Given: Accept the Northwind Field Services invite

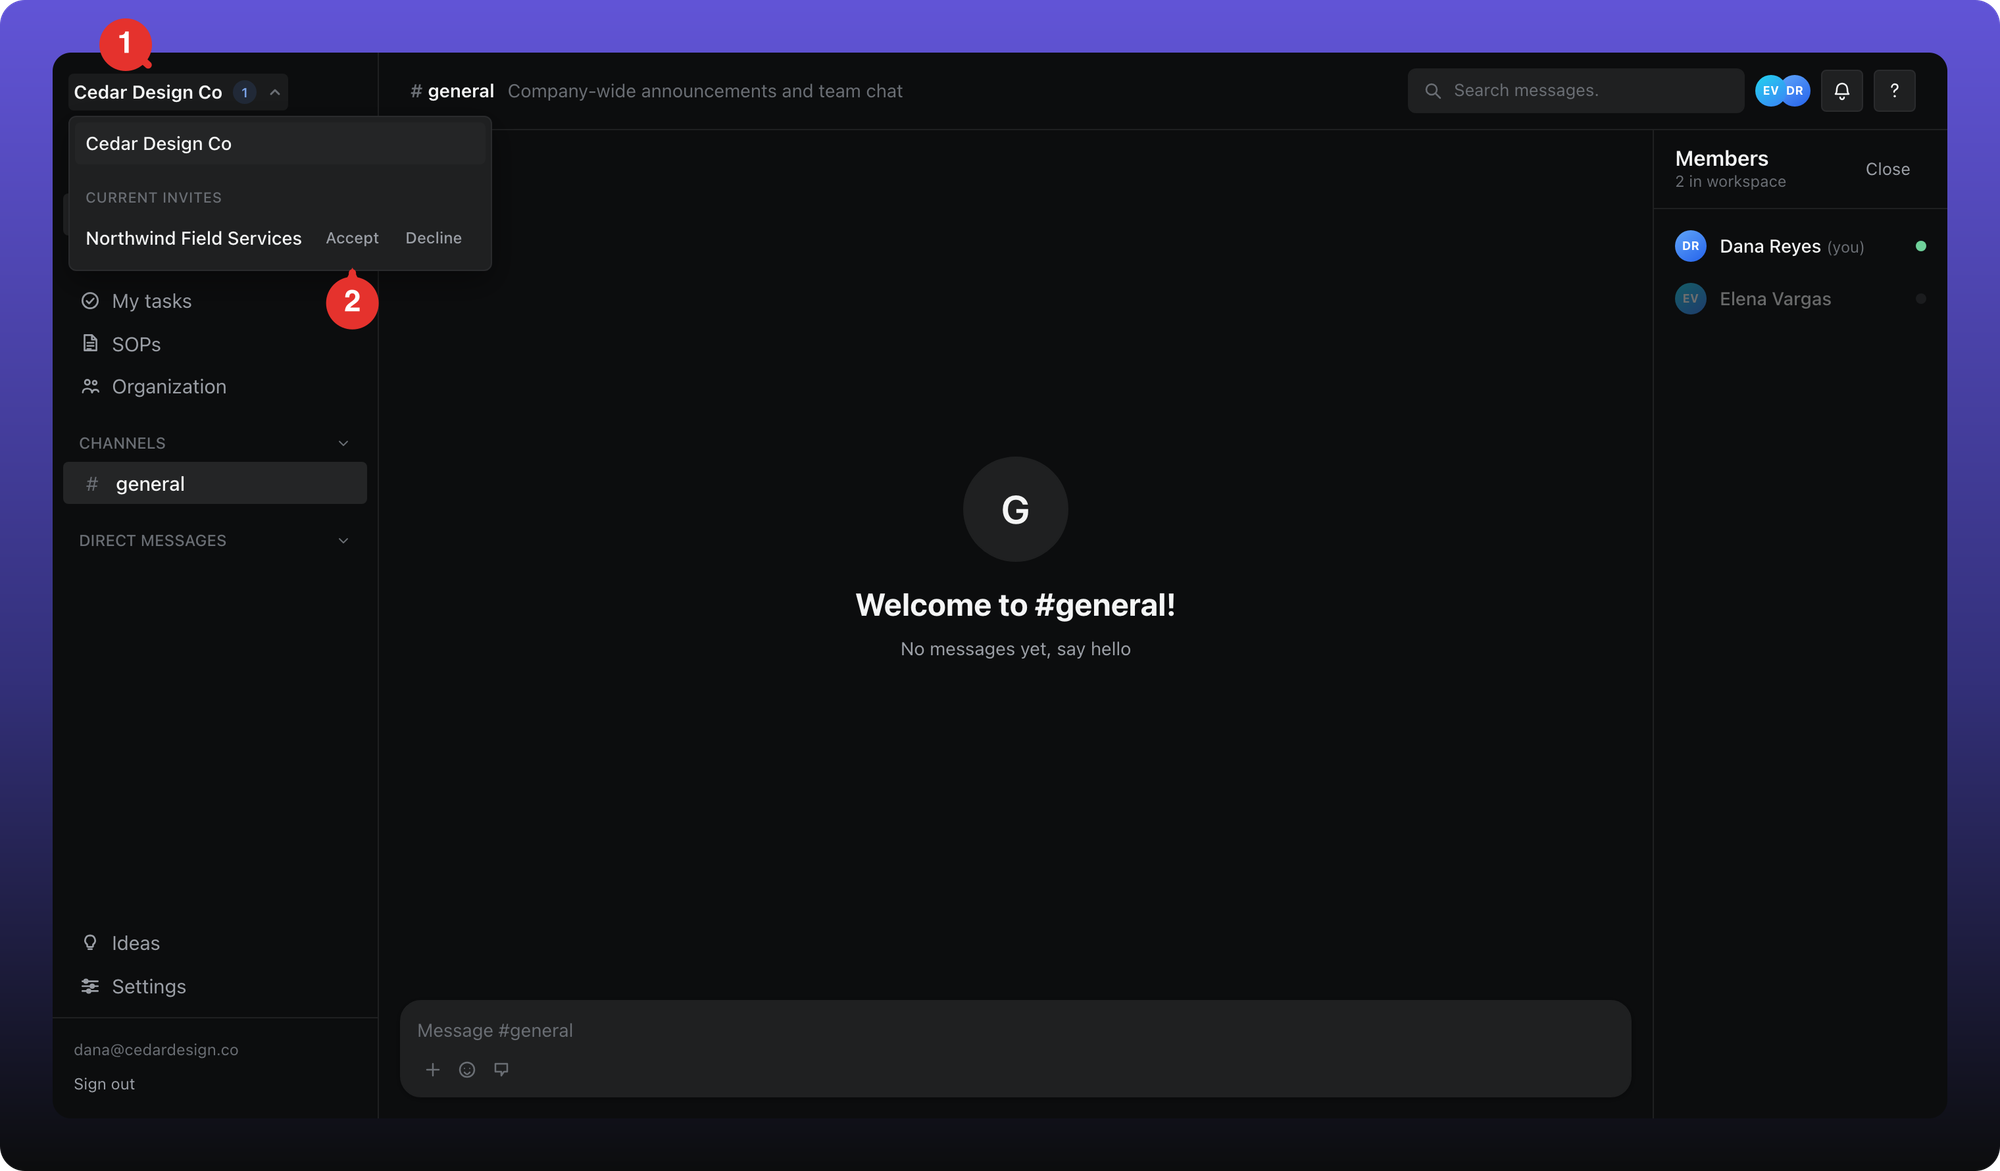Looking at the screenshot, I should tap(352, 238).
